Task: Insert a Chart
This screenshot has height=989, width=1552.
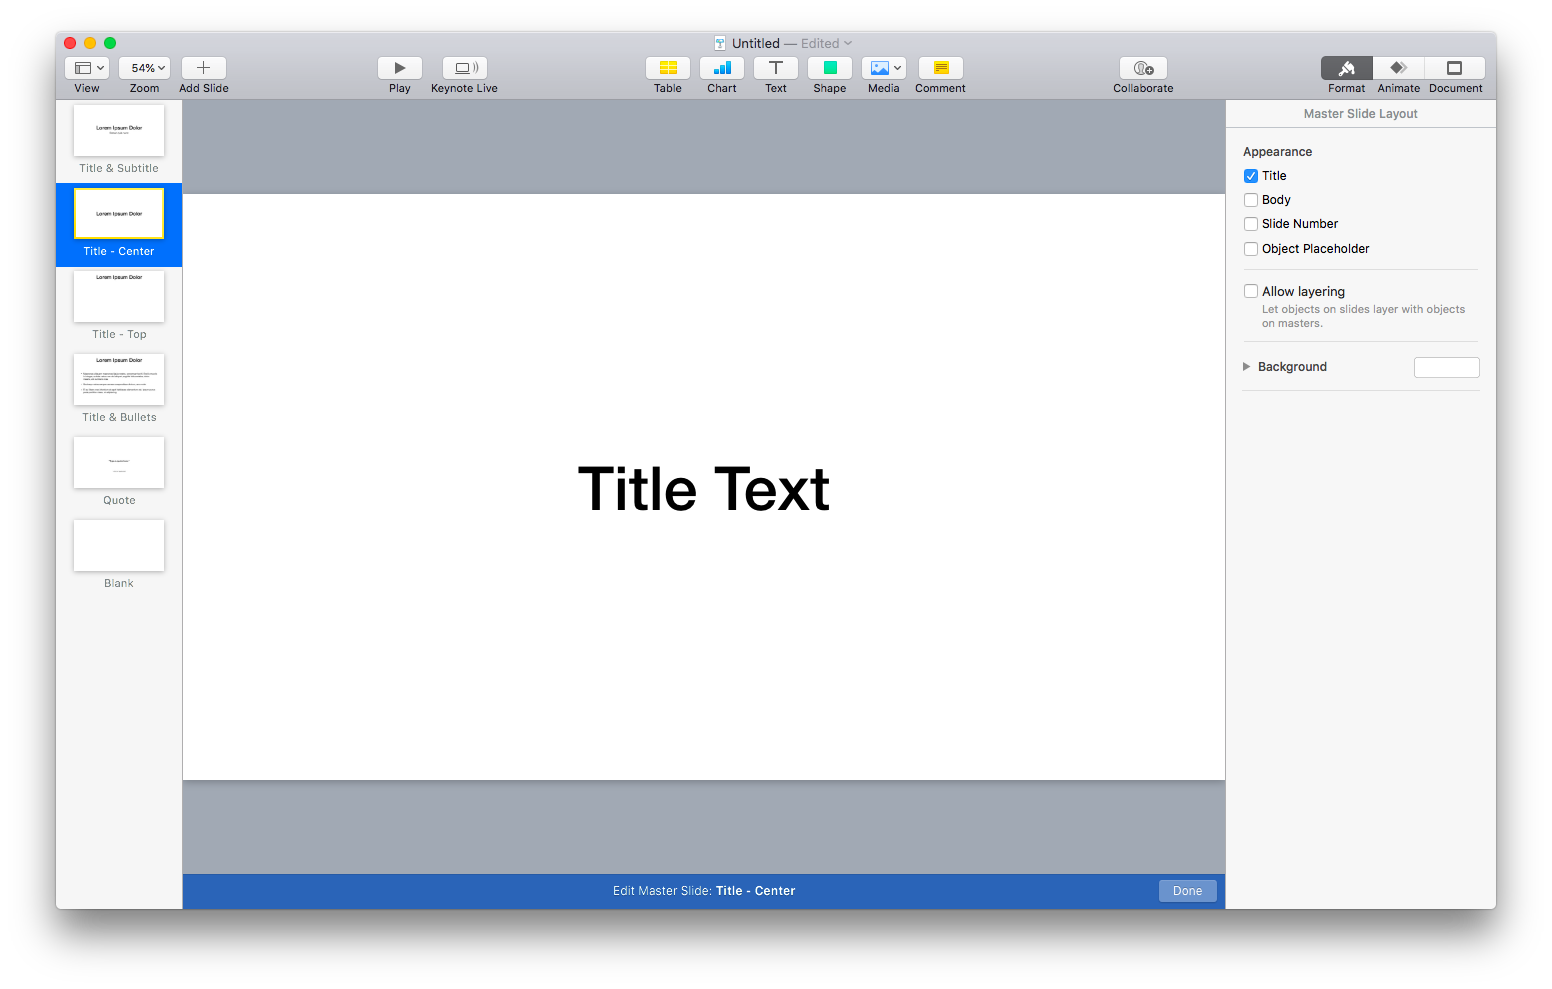Action: (722, 68)
